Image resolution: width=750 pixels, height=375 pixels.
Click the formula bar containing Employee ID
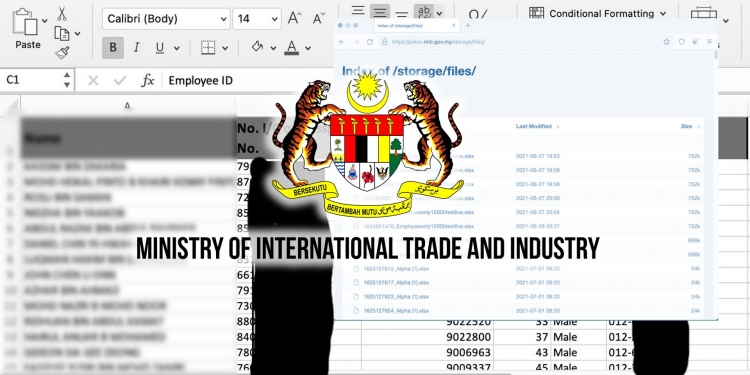(x=249, y=80)
